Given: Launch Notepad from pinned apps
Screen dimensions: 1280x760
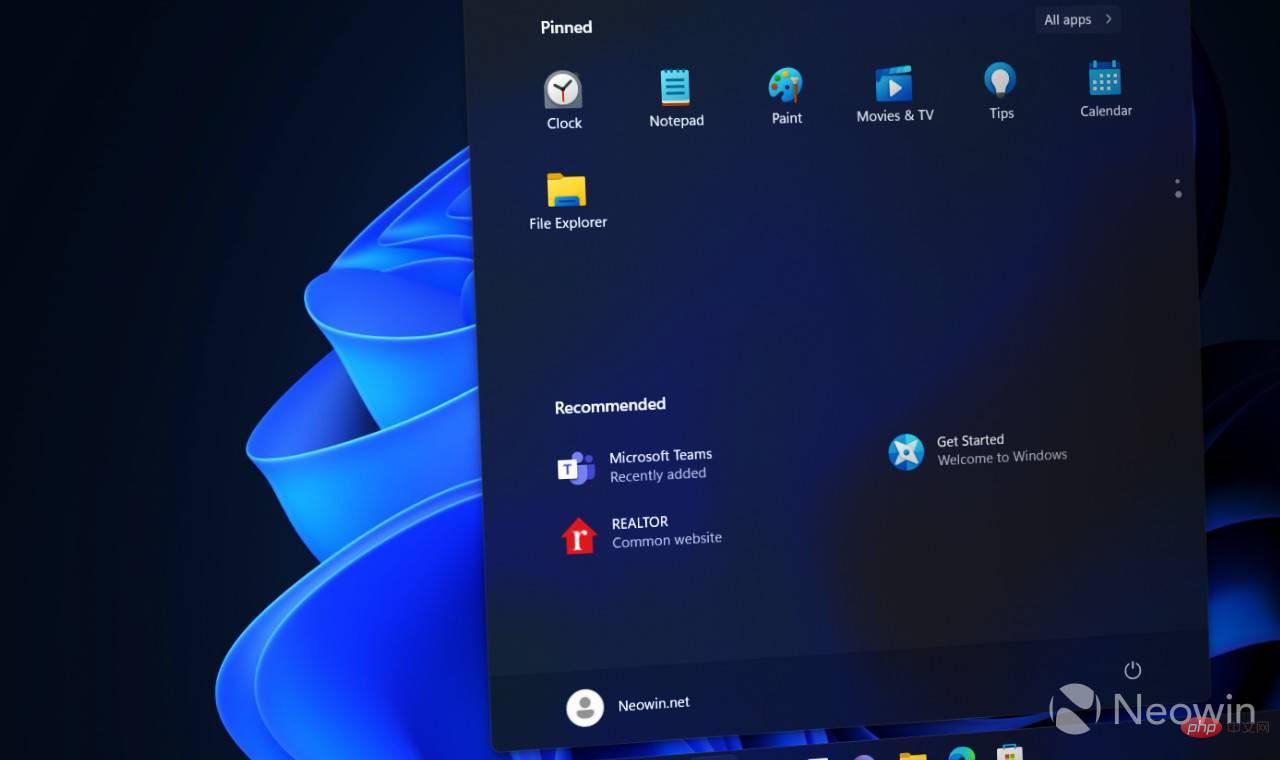Looking at the screenshot, I should pyautogui.click(x=676, y=98).
